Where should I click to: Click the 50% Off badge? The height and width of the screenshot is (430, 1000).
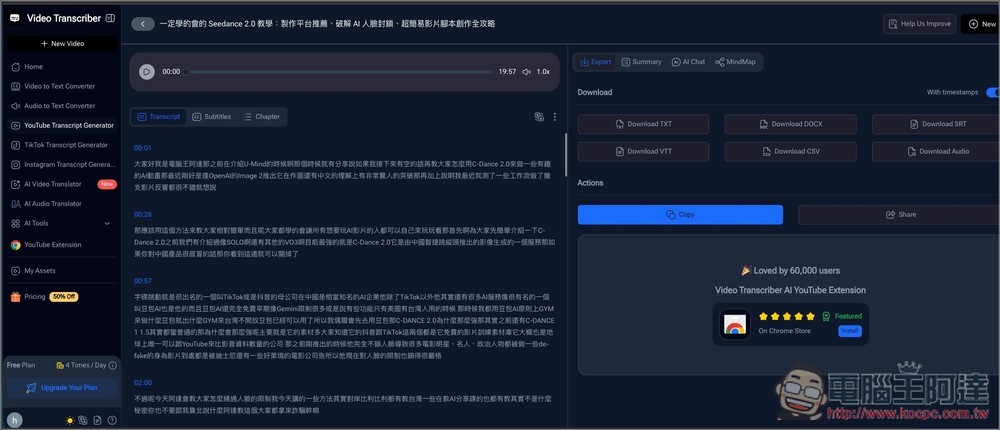pyautogui.click(x=64, y=297)
